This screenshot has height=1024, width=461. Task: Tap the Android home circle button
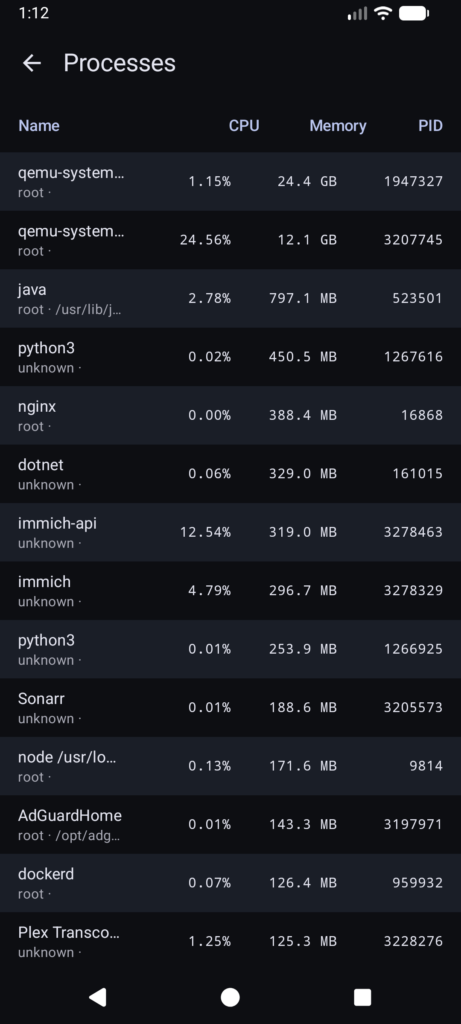tap(230, 997)
